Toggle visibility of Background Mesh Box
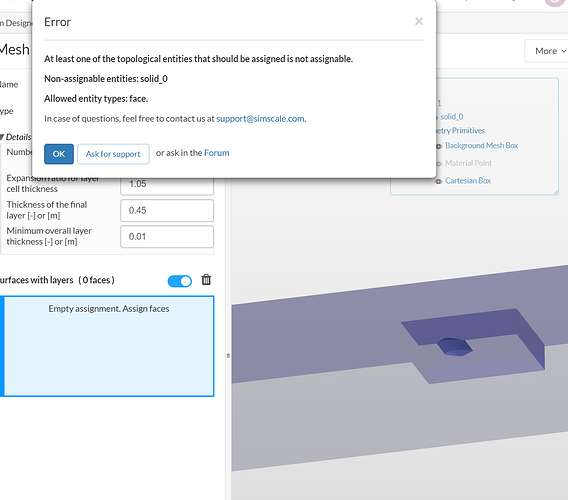 pos(438,146)
